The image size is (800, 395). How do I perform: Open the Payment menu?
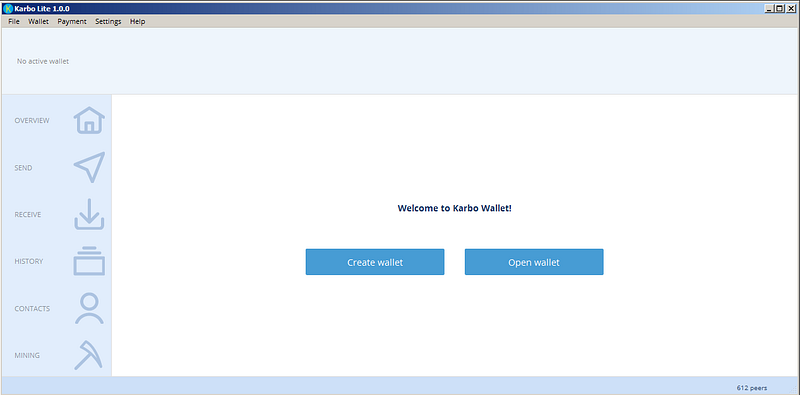(x=72, y=21)
